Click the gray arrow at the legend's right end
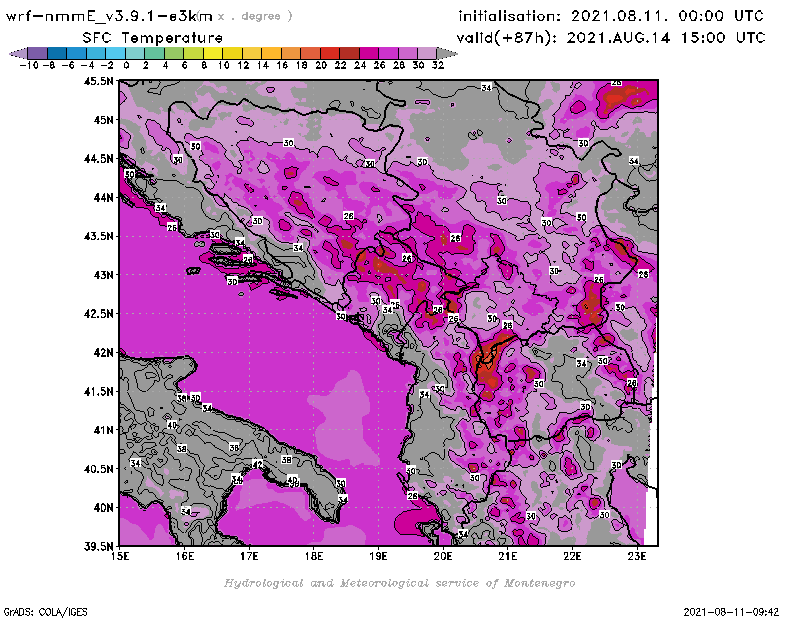The image size is (800, 618). pyautogui.click(x=447, y=54)
